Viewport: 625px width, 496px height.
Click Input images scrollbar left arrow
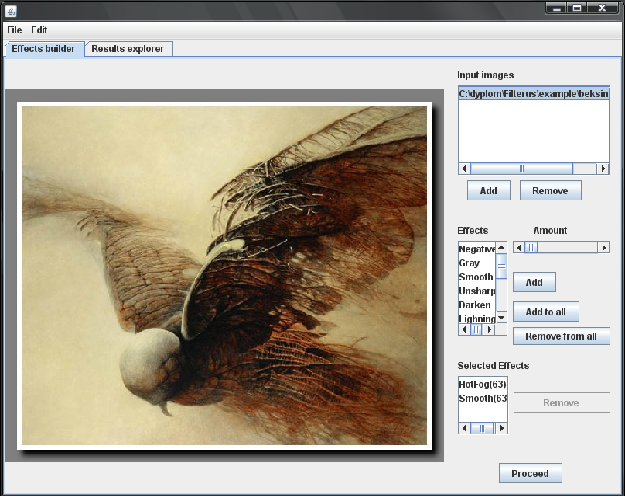[x=464, y=169]
